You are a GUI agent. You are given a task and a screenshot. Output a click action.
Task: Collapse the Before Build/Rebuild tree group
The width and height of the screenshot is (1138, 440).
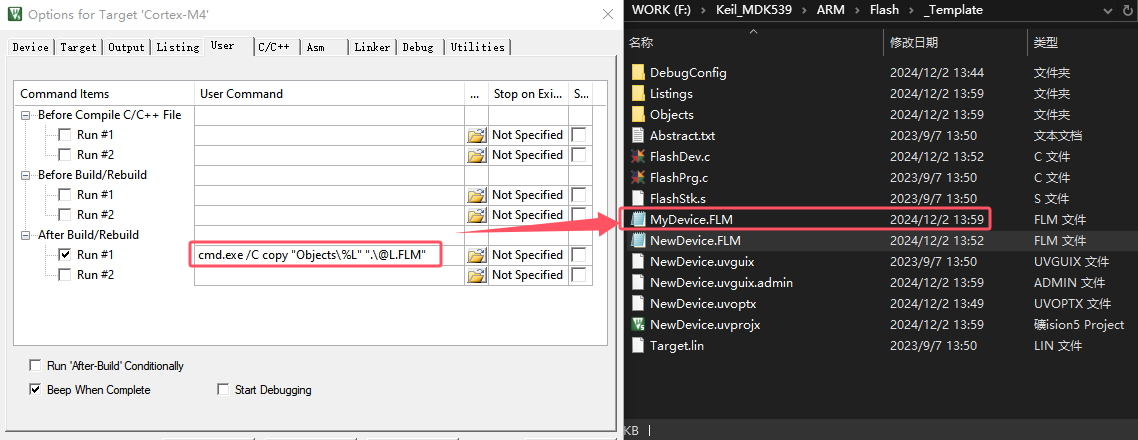26,175
